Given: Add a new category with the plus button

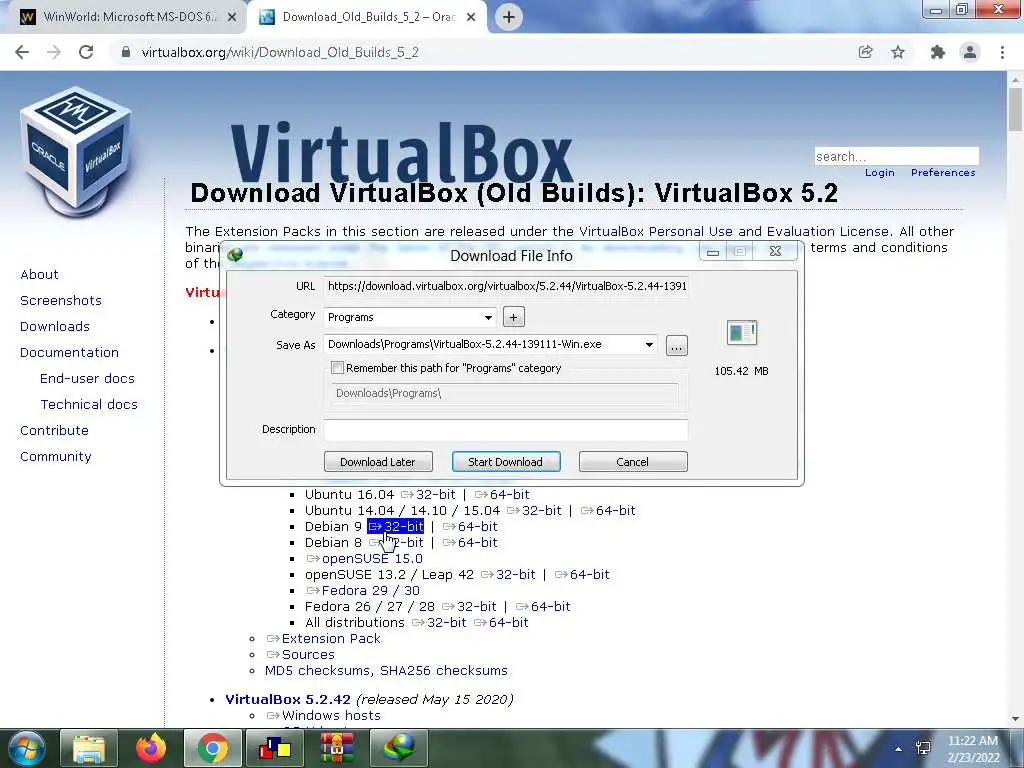Looking at the screenshot, I should point(513,317).
